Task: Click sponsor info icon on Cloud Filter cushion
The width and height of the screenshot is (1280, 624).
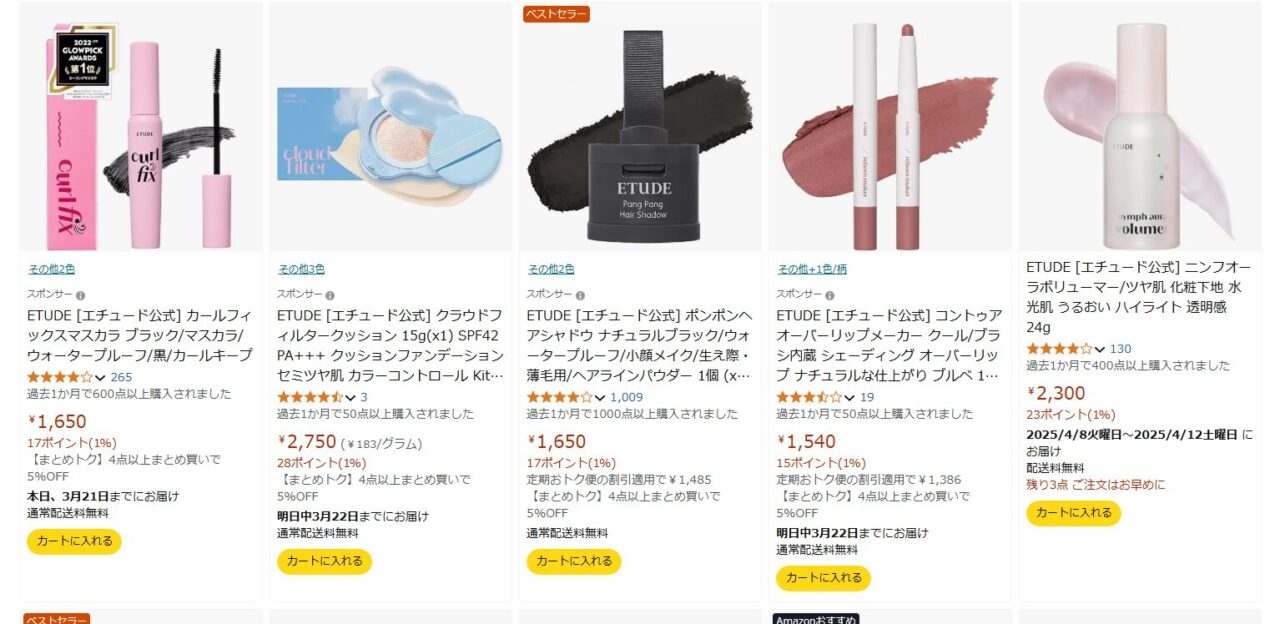Action: (x=331, y=295)
